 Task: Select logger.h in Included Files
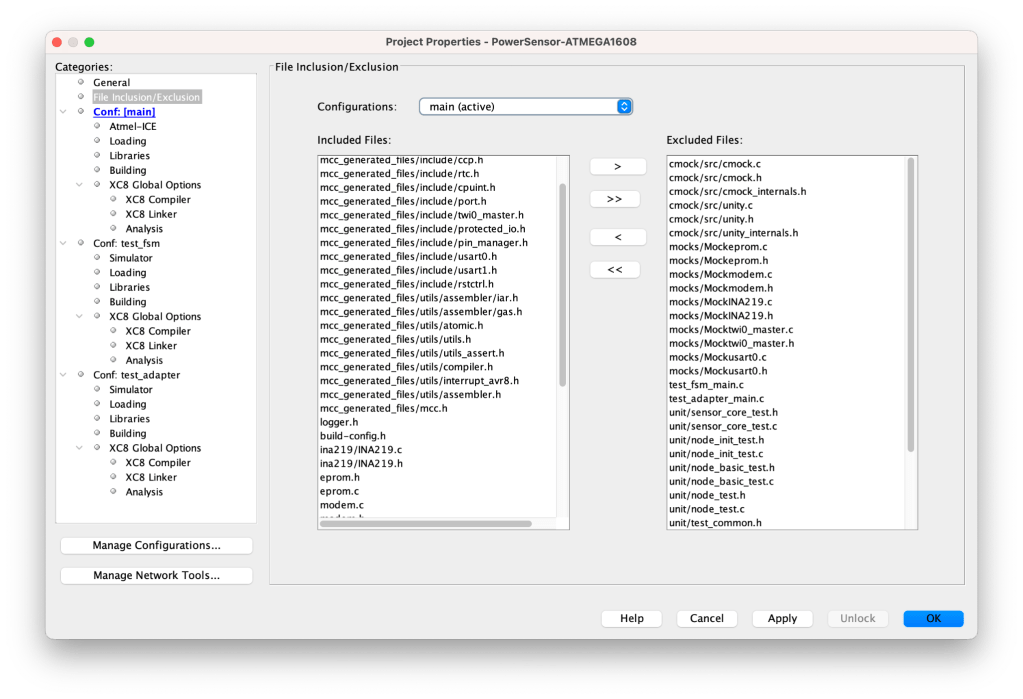tap(339, 422)
